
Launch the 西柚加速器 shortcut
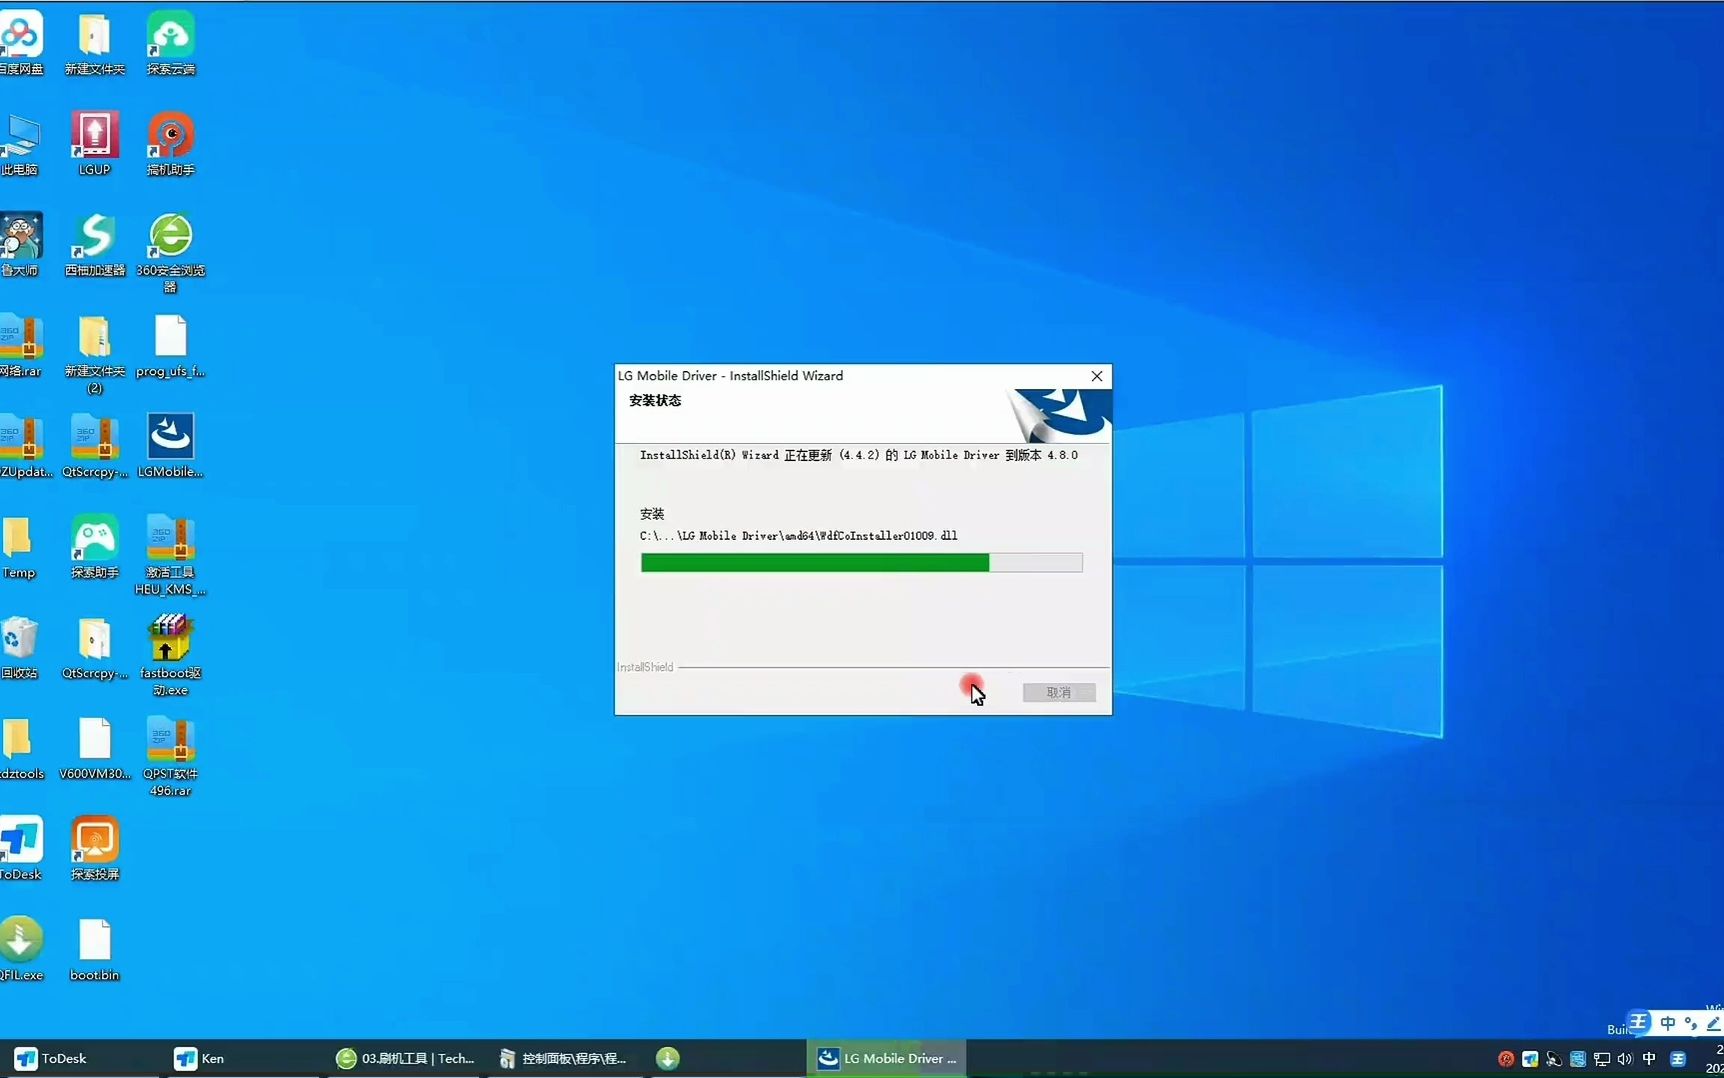(94, 244)
